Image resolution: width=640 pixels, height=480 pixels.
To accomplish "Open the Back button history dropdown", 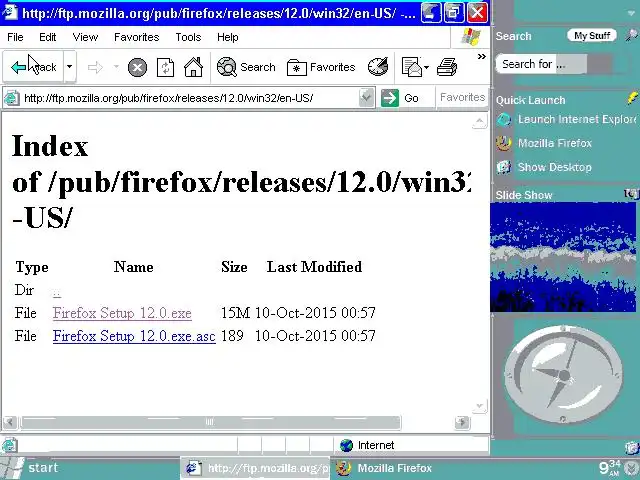I will [69, 67].
